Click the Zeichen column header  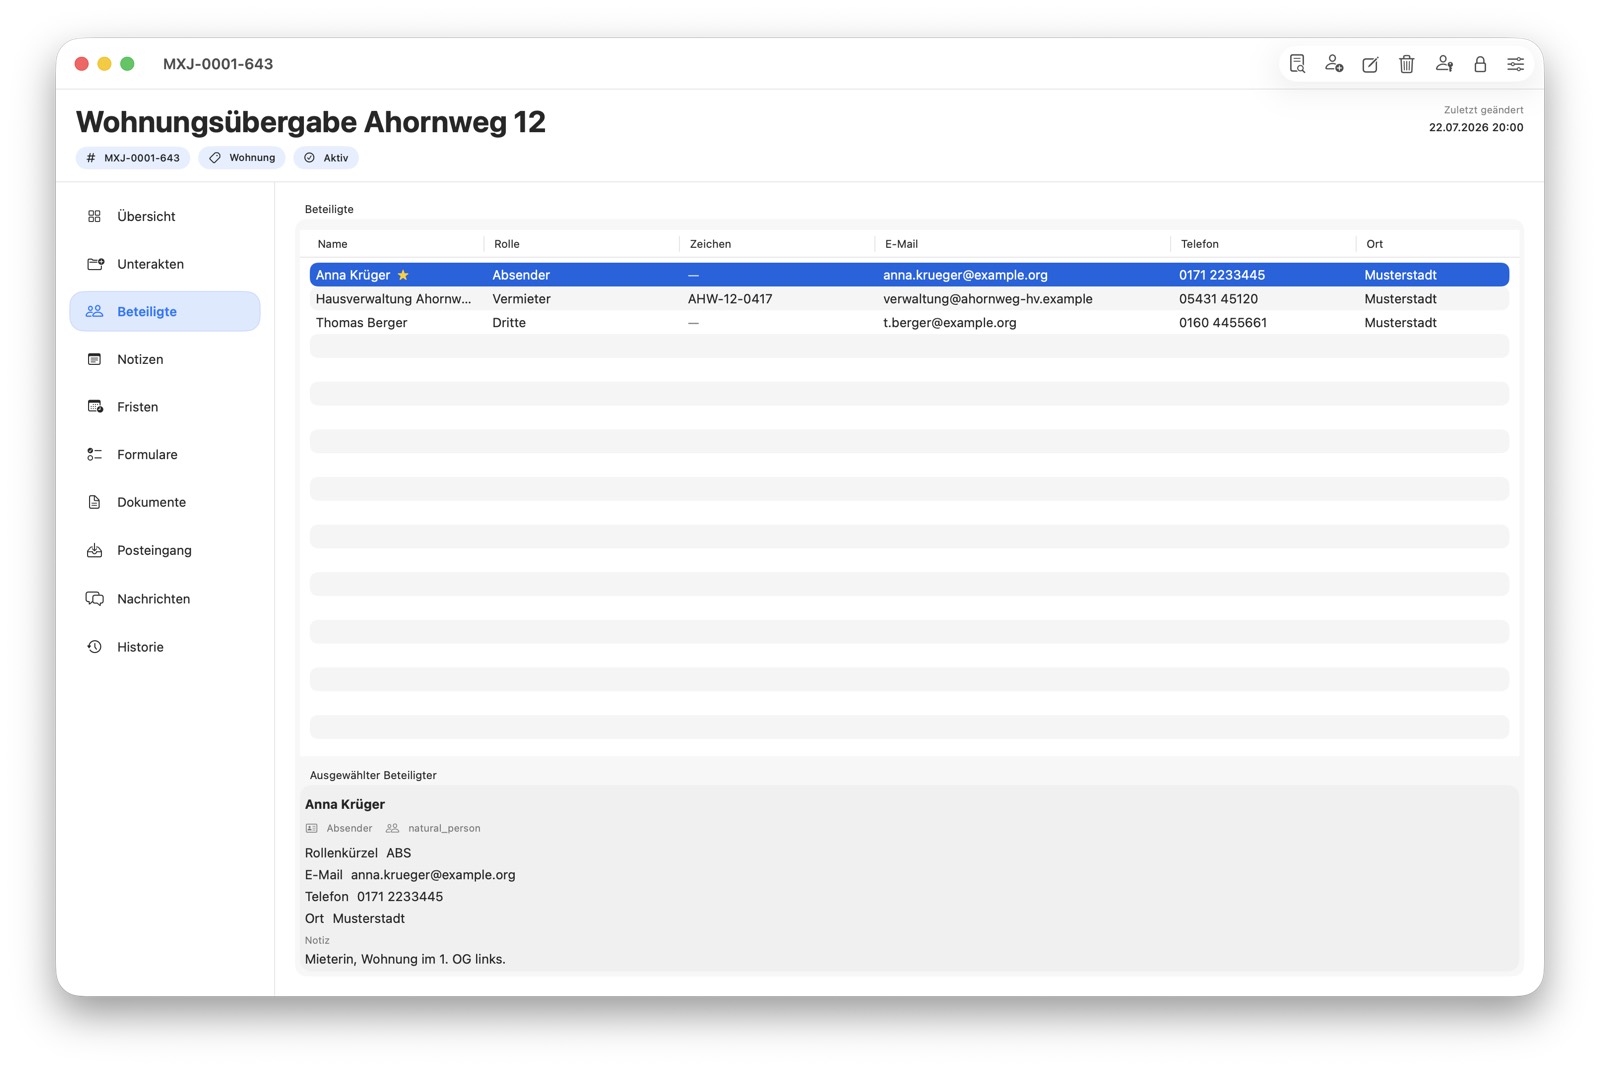777,244
